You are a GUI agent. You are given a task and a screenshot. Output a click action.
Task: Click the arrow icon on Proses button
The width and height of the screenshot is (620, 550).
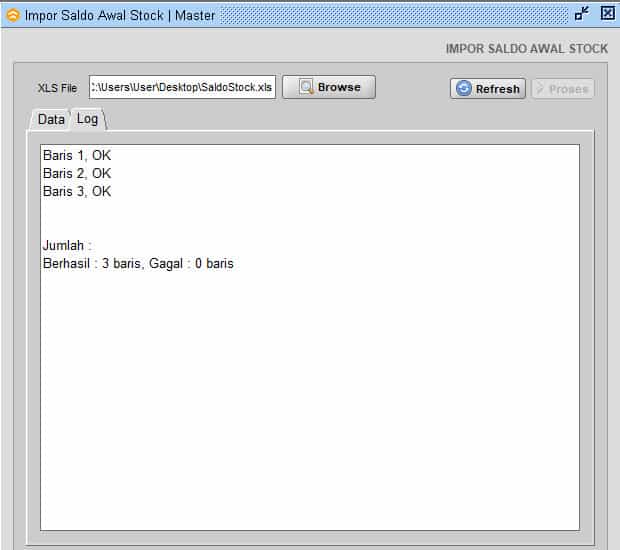pyautogui.click(x=540, y=89)
